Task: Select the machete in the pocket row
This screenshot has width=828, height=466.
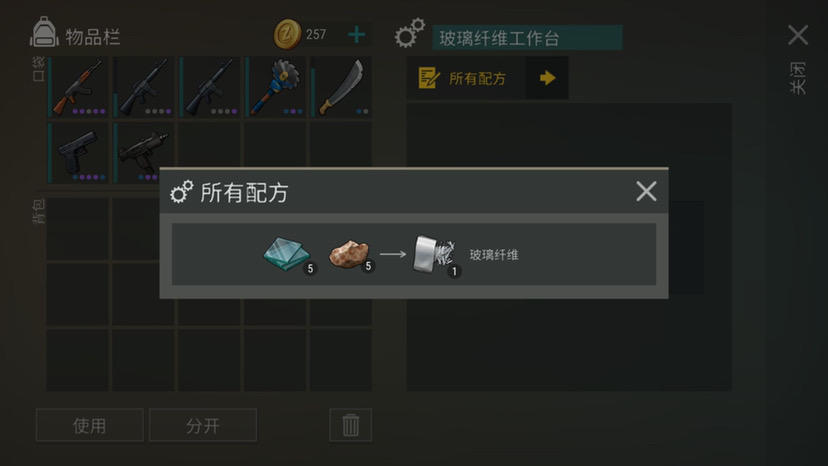Action: point(341,87)
